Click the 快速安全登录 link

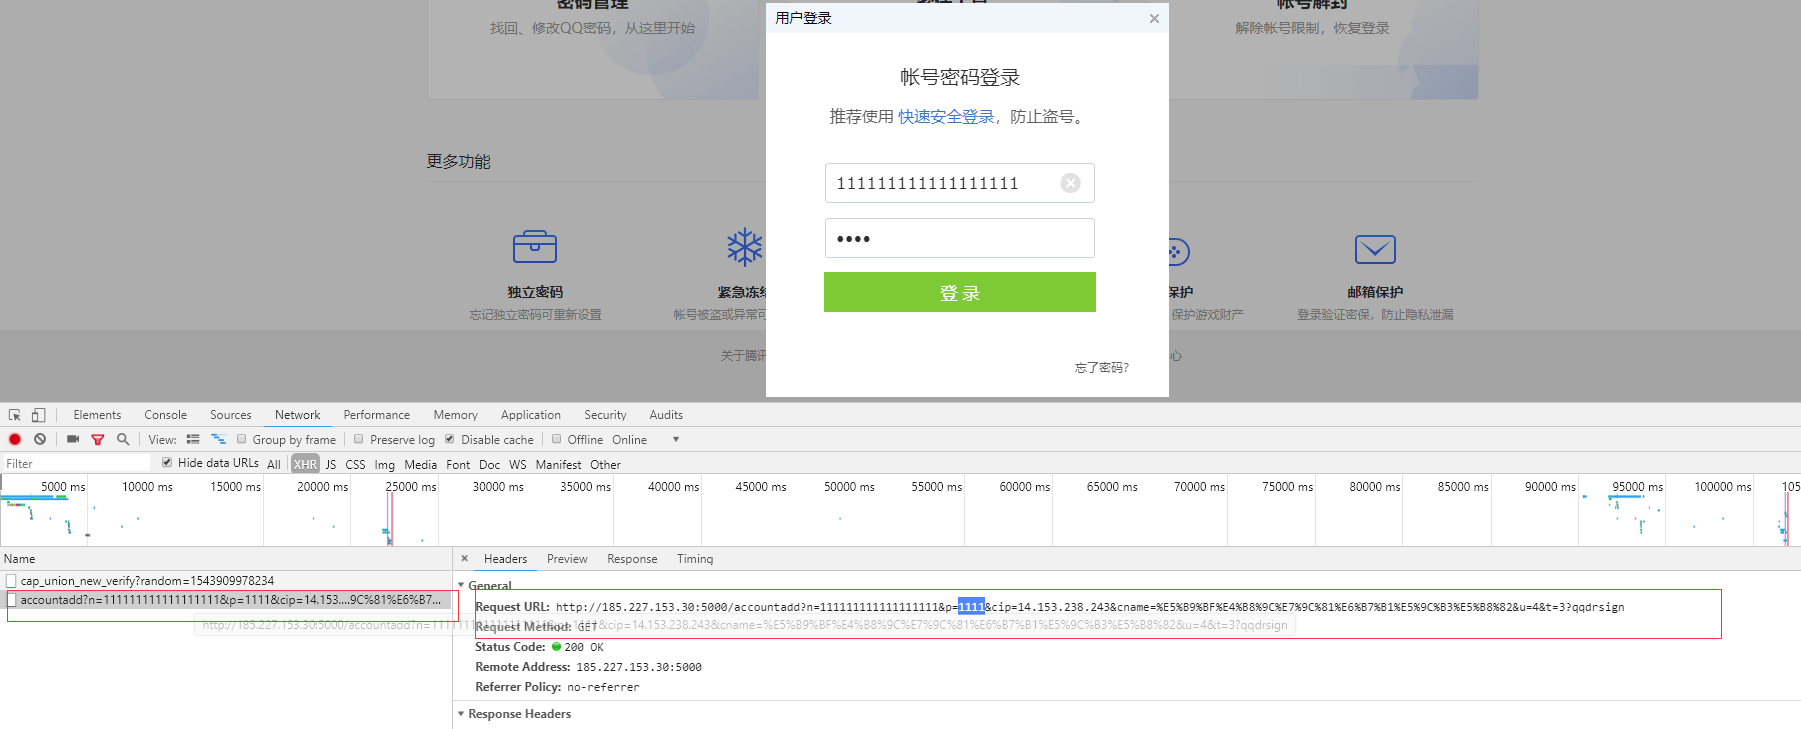[946, 117]
